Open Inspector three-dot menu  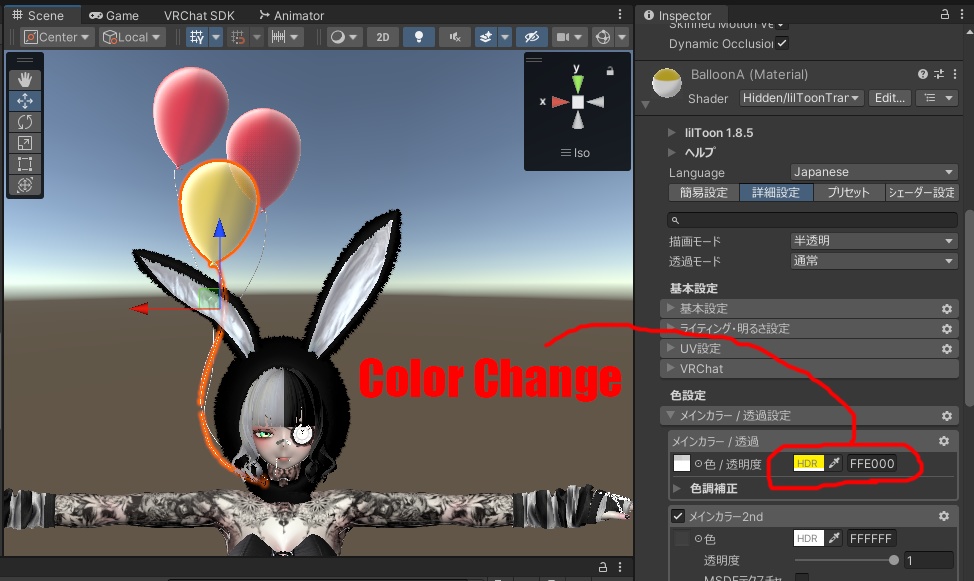(962, 14)
